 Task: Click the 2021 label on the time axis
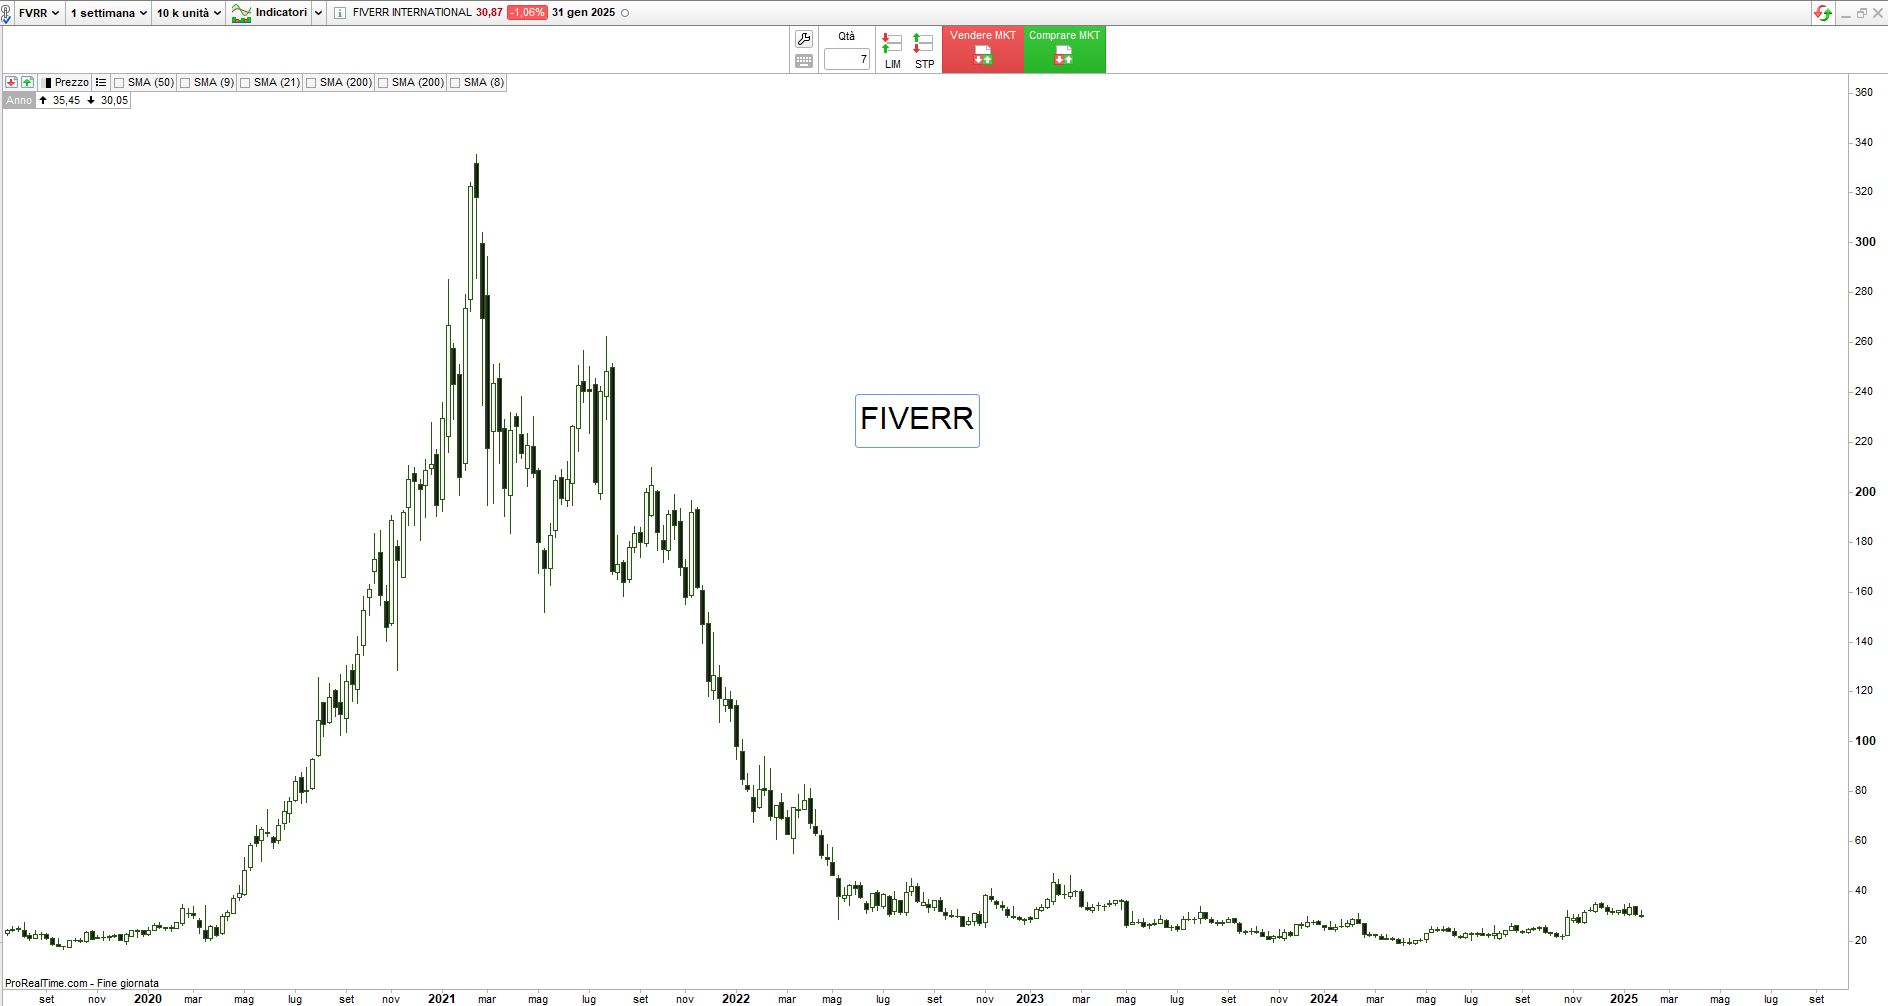(441, 999)
